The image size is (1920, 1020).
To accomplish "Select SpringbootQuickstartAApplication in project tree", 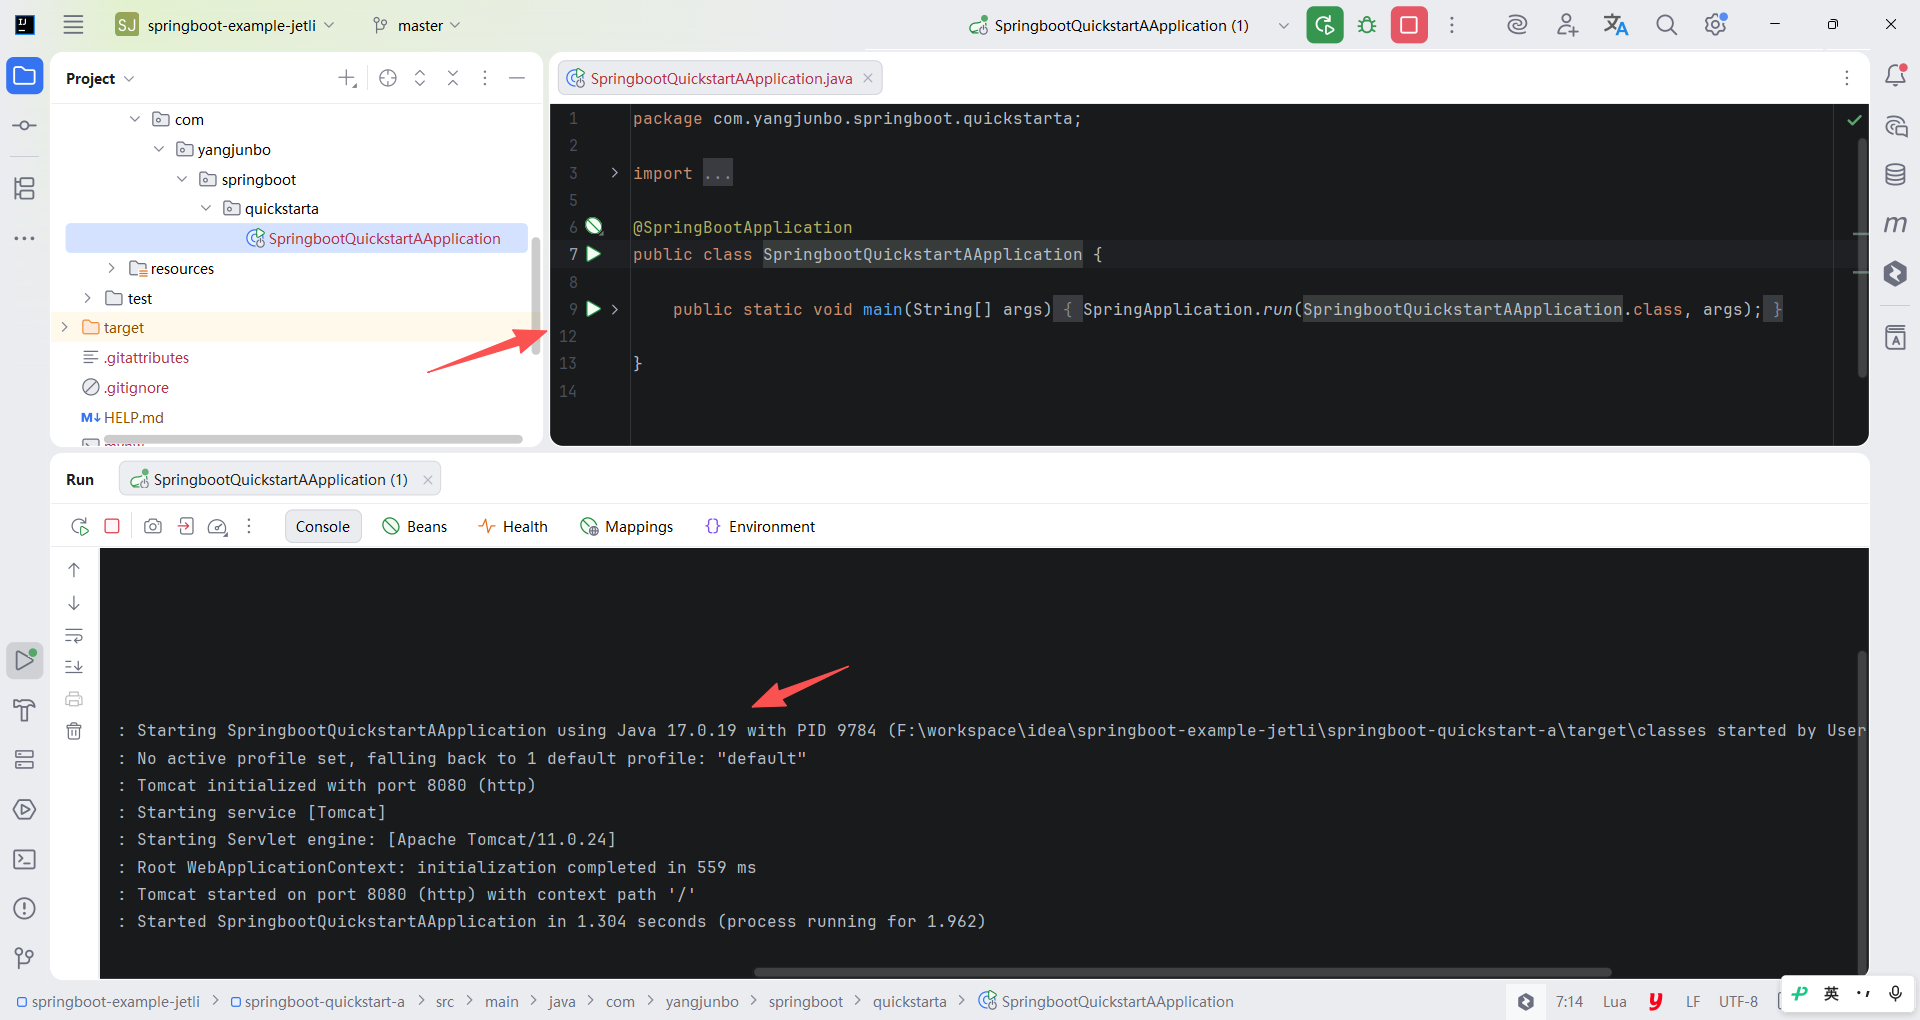I will (x=297, y=238).
